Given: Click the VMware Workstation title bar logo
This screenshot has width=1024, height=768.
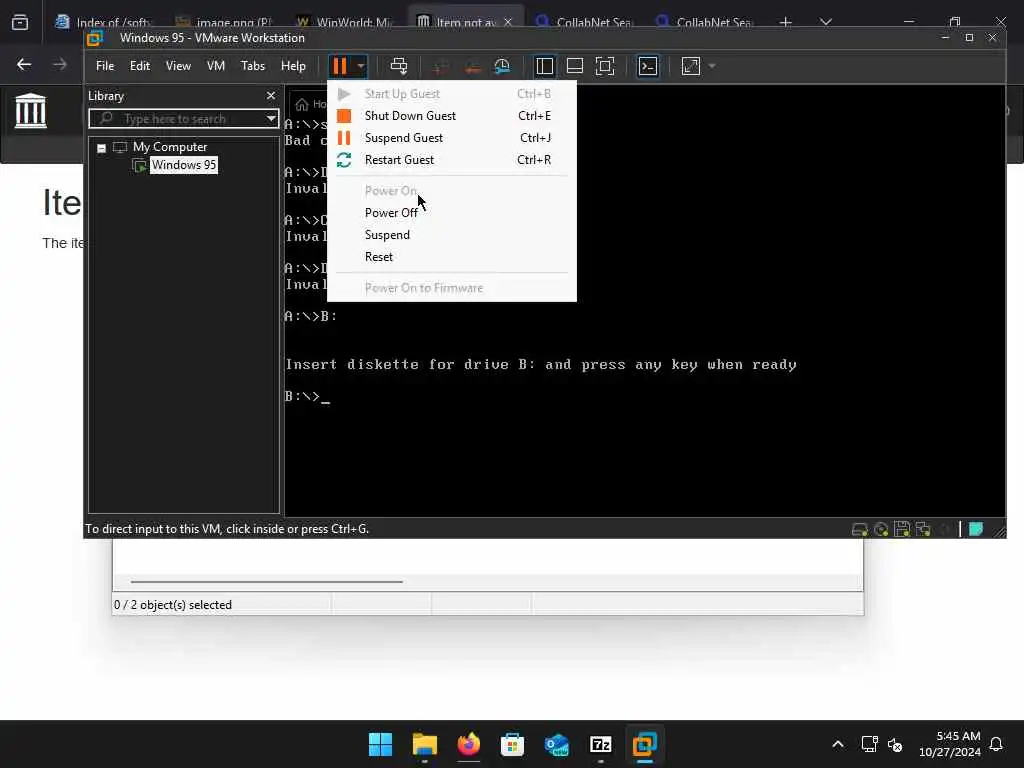Looking at the screenshot, I should [x=95, y=38].
